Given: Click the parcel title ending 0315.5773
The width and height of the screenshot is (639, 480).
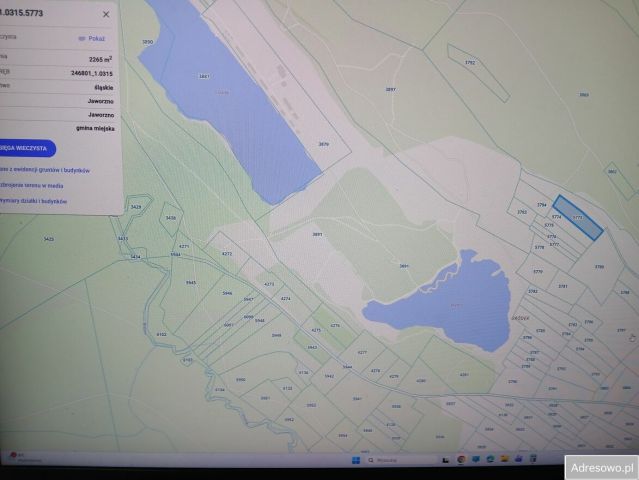Looking at the screenshot, I should pos(21,13).
